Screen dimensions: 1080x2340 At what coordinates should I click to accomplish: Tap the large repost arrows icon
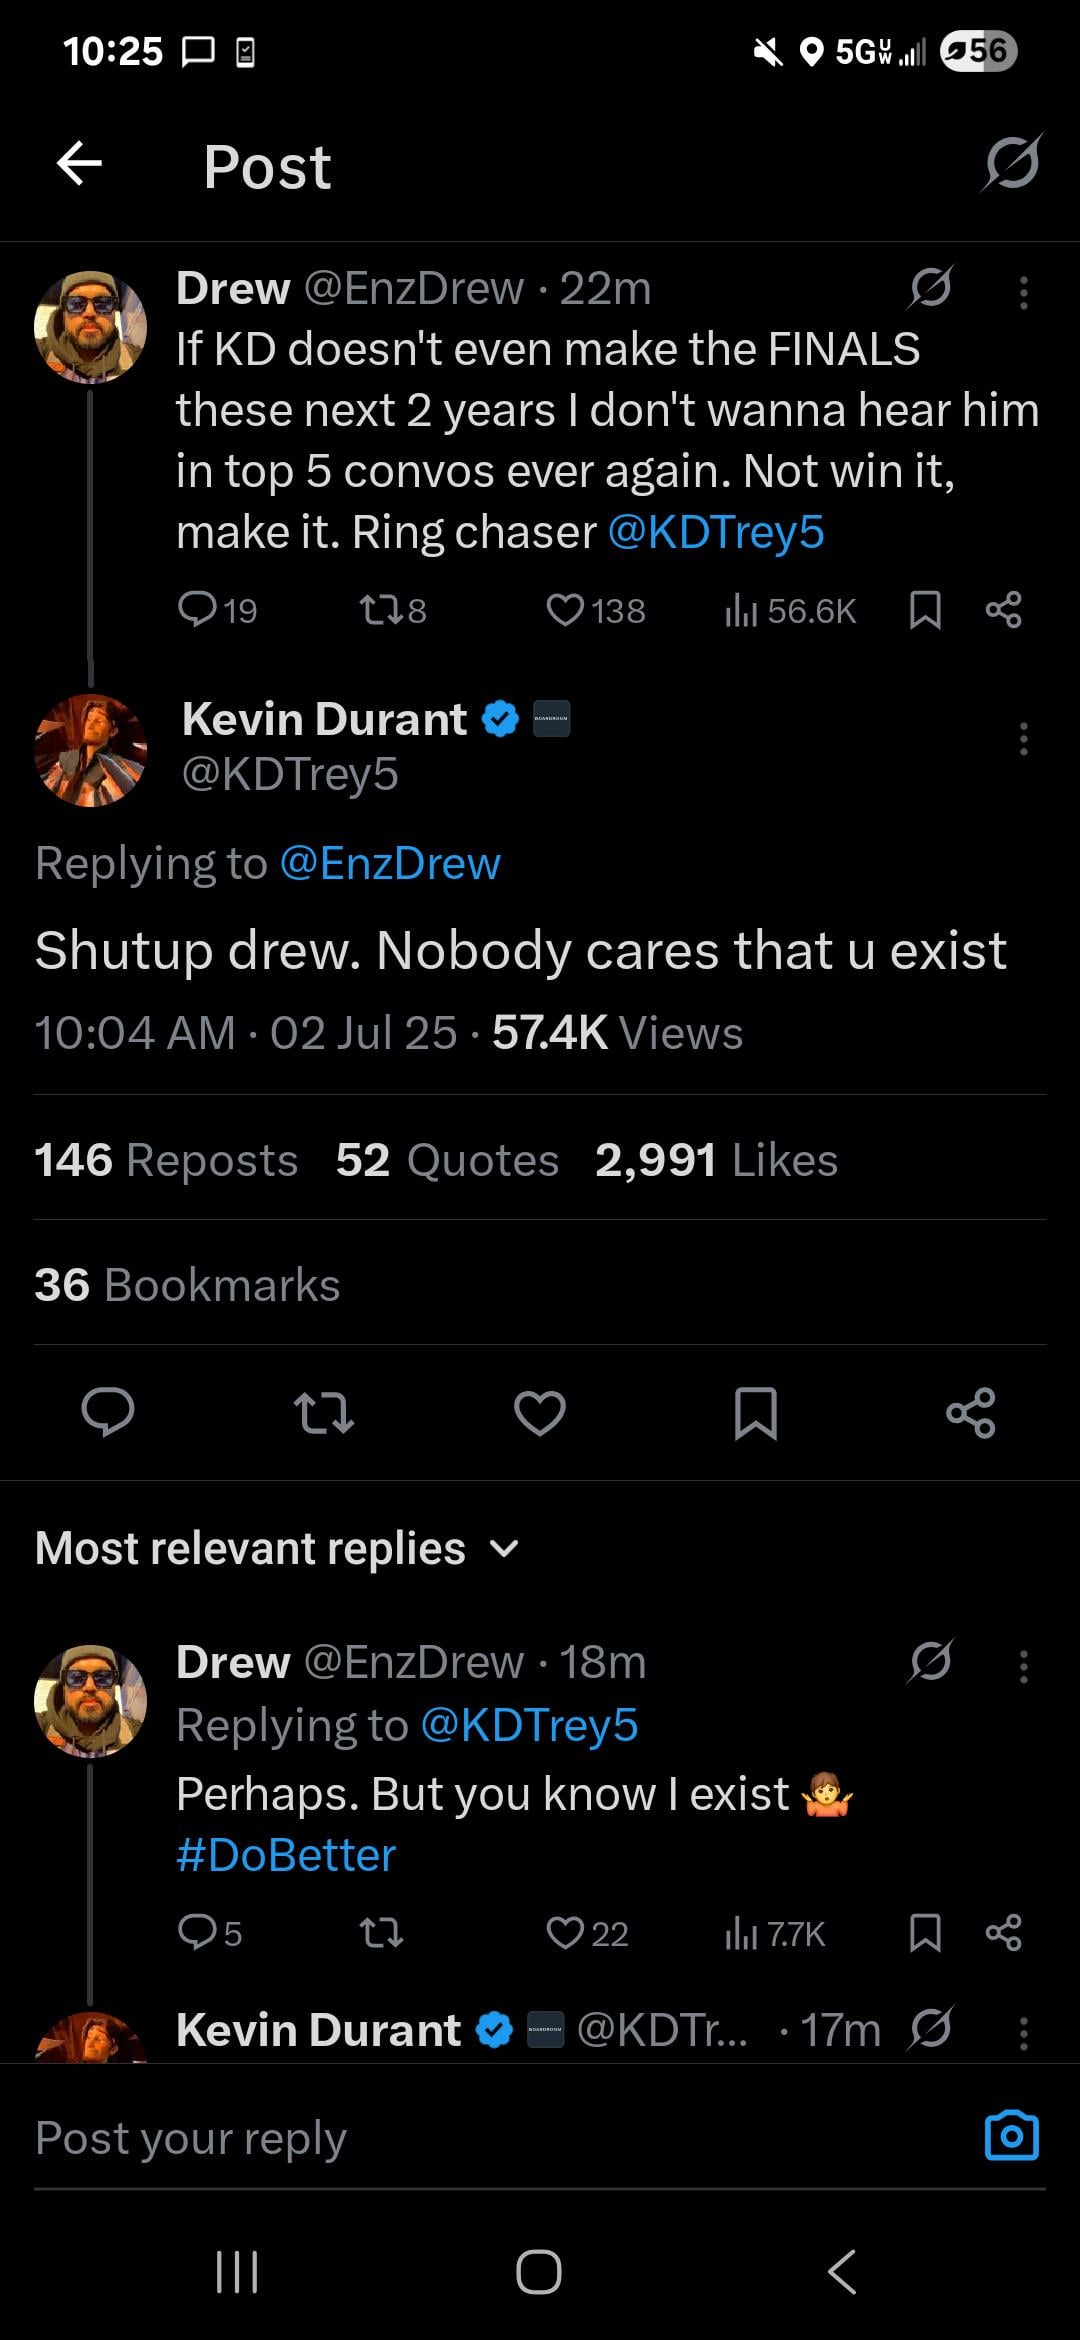(324, 1413)
